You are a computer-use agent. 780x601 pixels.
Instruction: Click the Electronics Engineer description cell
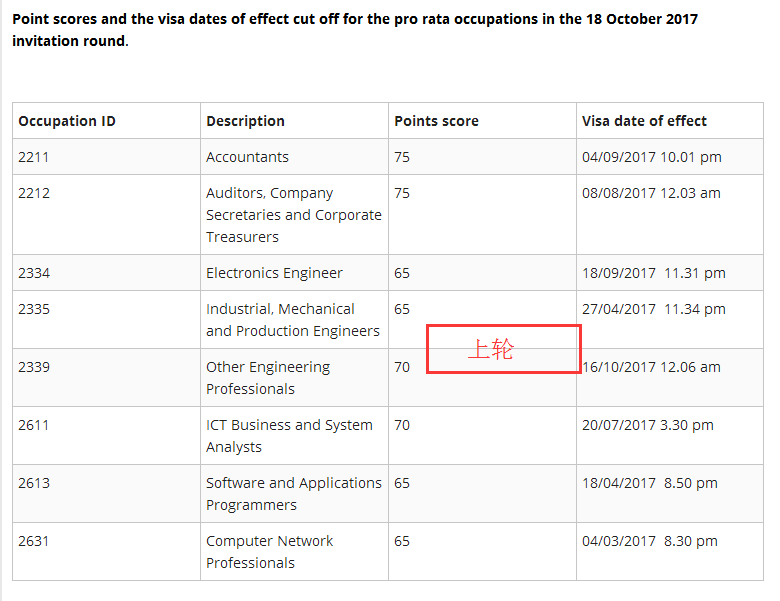[x=274, y=273]
